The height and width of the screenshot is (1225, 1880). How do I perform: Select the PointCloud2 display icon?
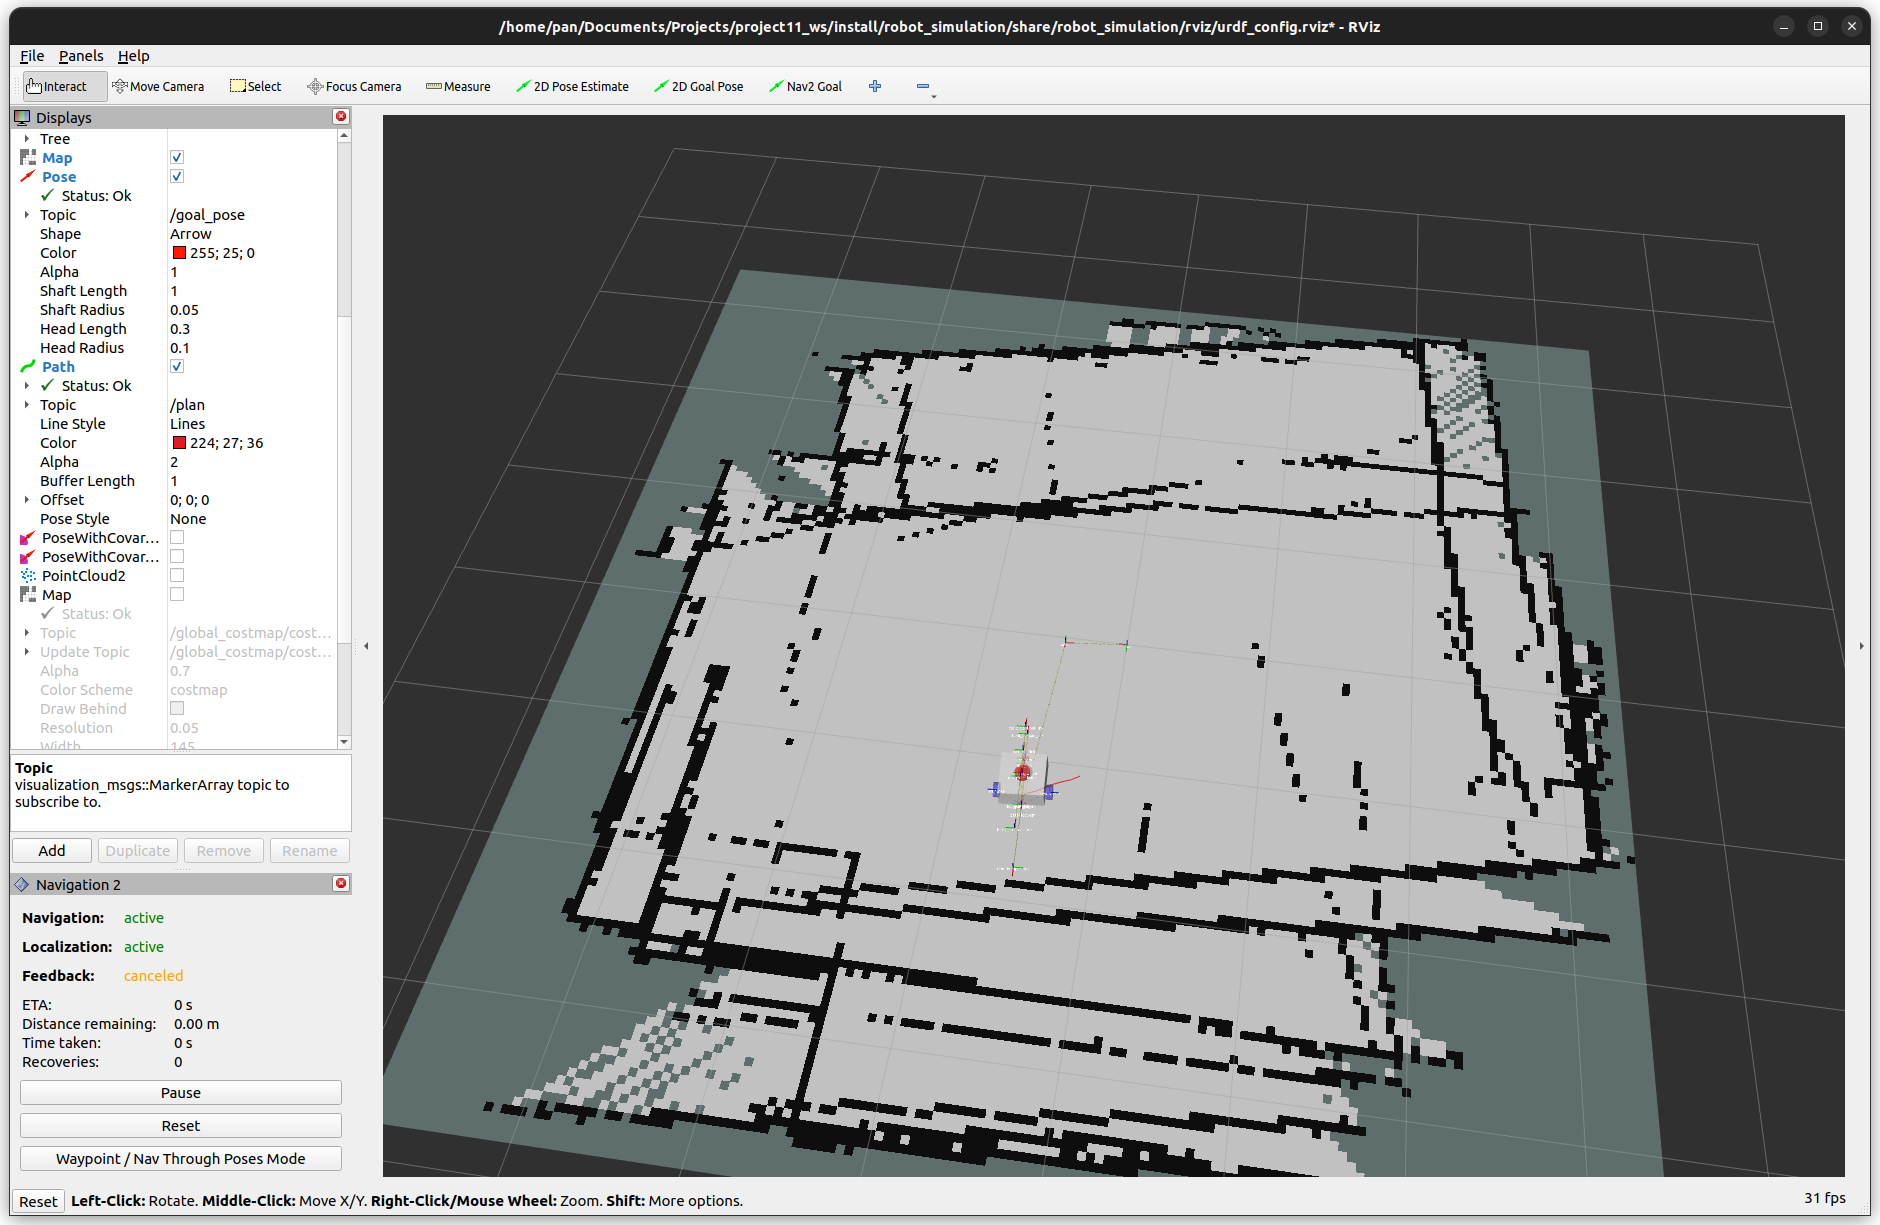pos(28,576)
